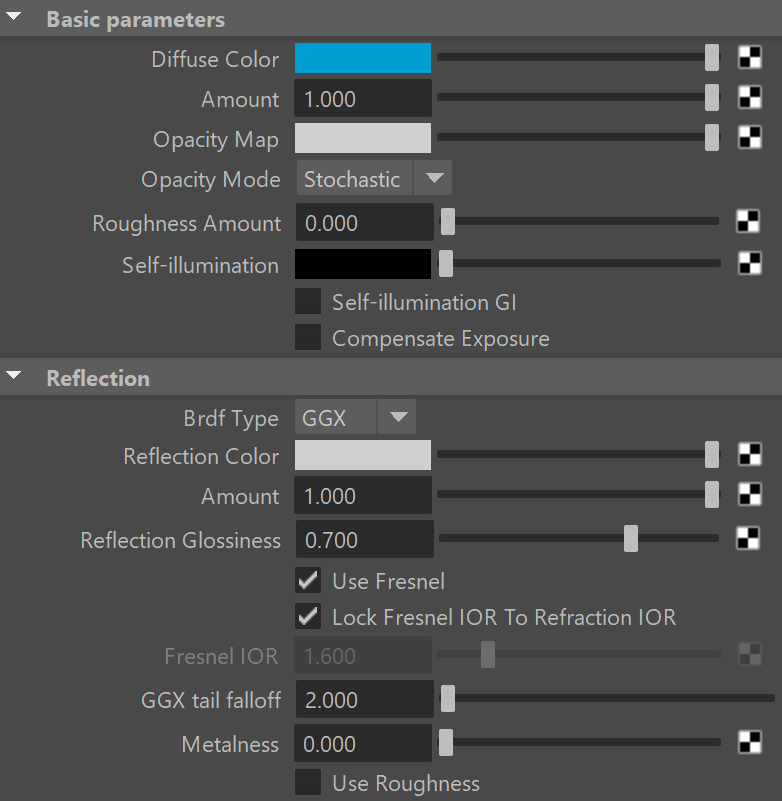The height and width of the screenshot is (801, 782).
Task: Disable Lock Fresnel IOR To Refraction IOR
Action: [x=308, y=617]
